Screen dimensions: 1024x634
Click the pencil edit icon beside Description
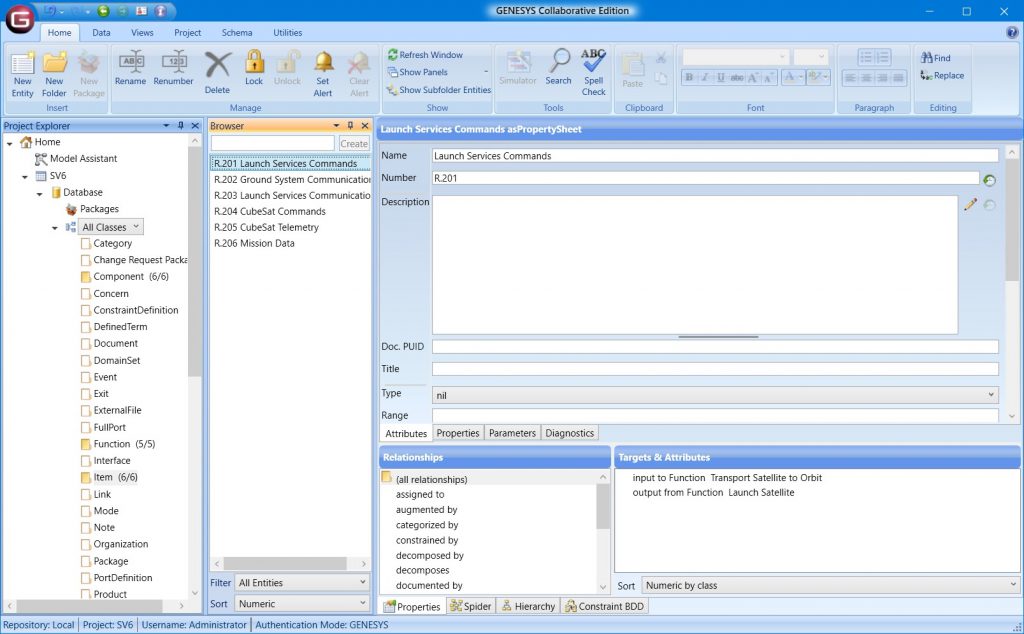[970, 204]
